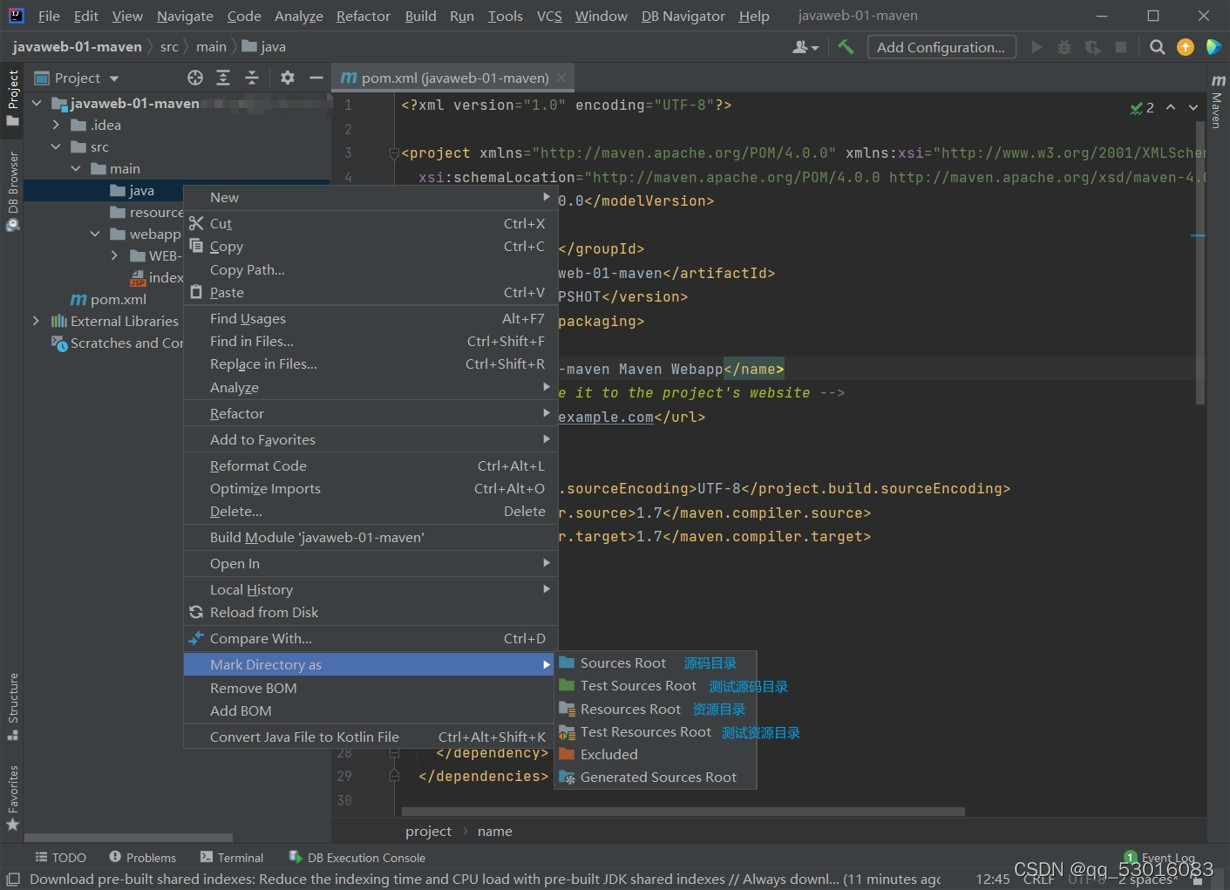Click Add Configuration... button
1230x890 pixels.
coord(941,47)
